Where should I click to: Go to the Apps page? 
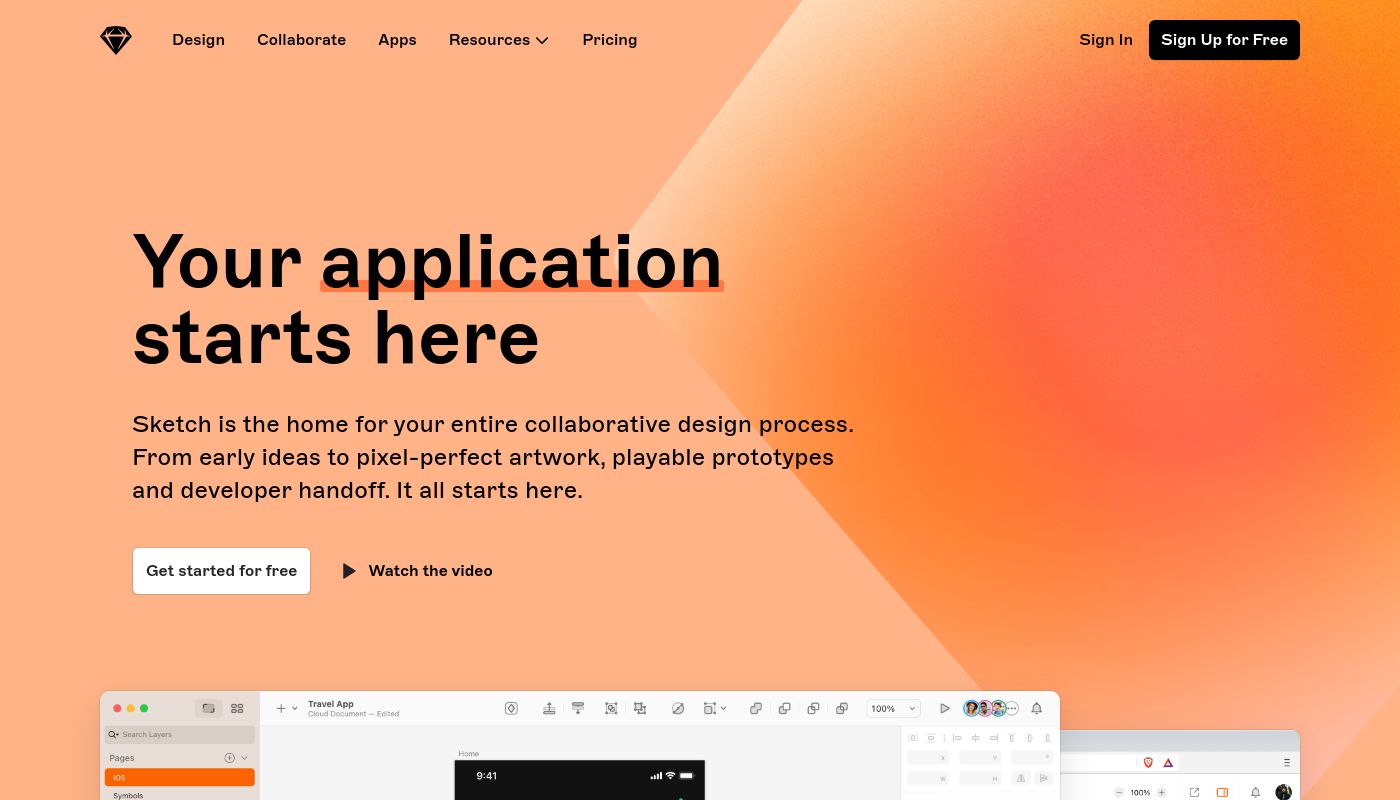point(397,40)
